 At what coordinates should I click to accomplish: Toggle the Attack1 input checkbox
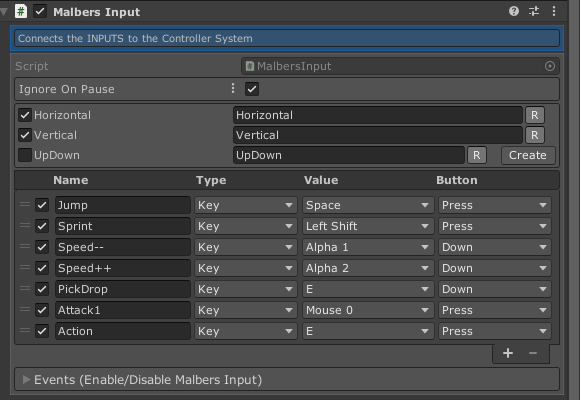[x=42, y=310]
